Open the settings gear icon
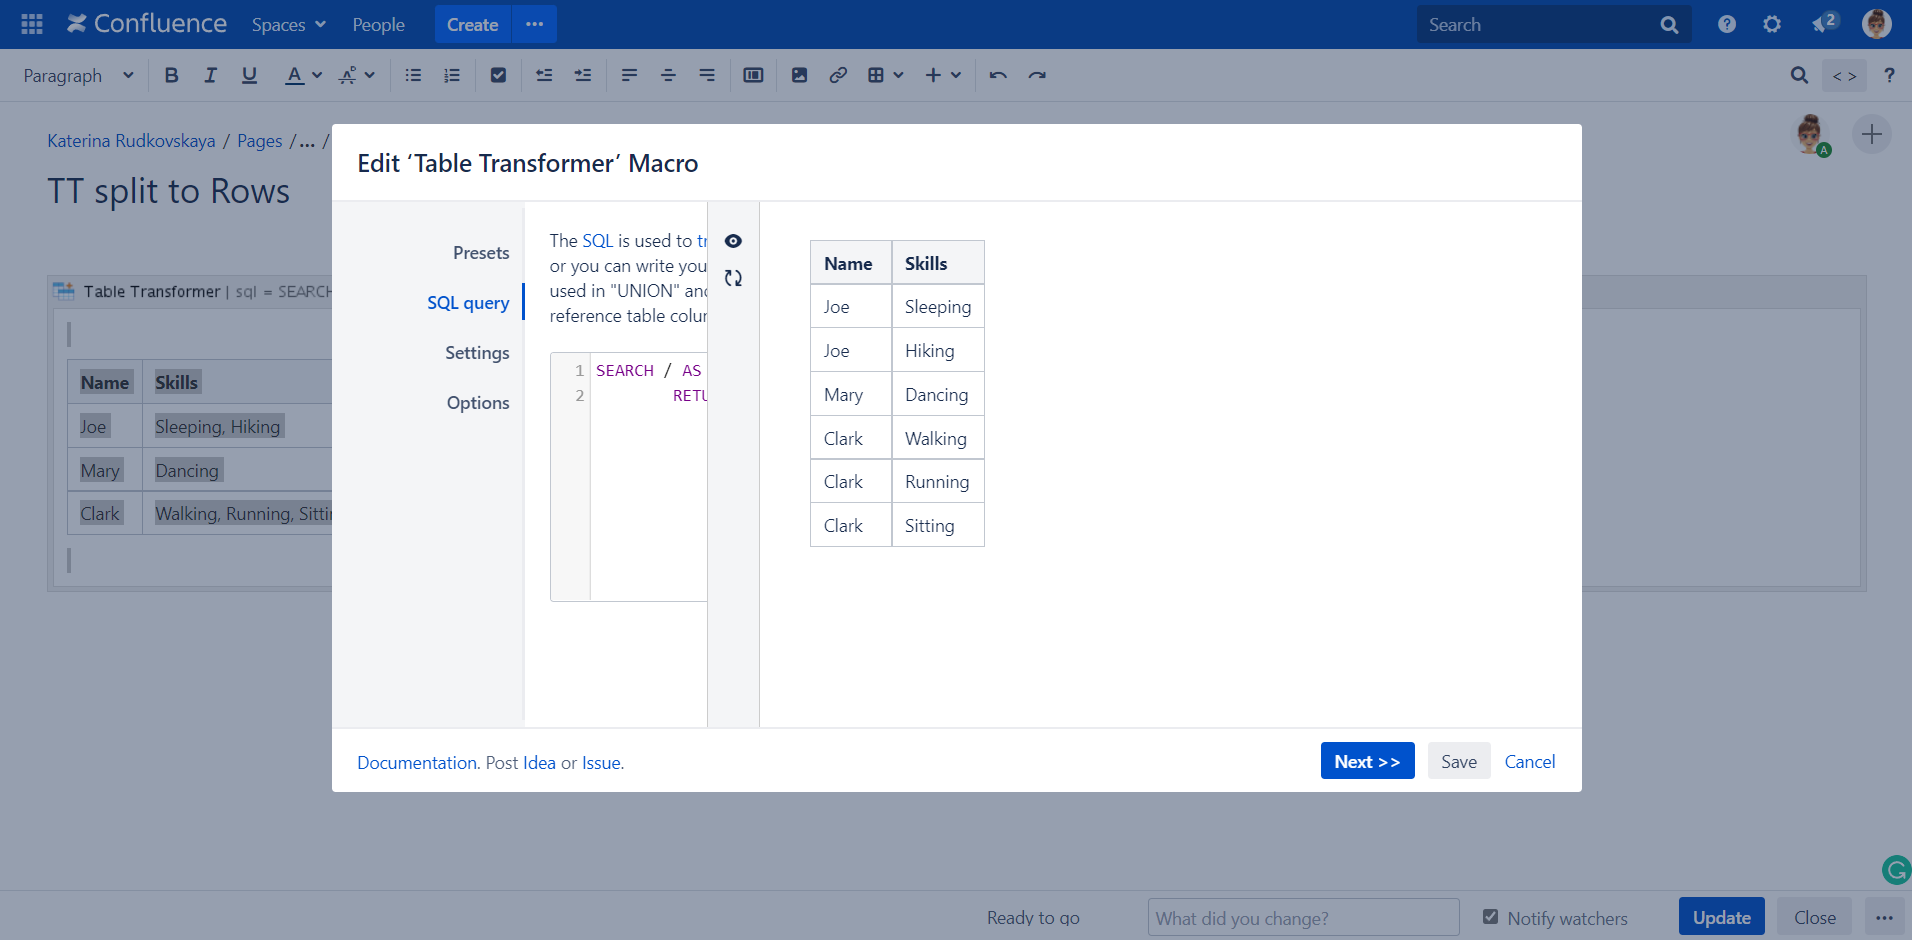This screenshot has width=1912, height=940. (1772, 24)
